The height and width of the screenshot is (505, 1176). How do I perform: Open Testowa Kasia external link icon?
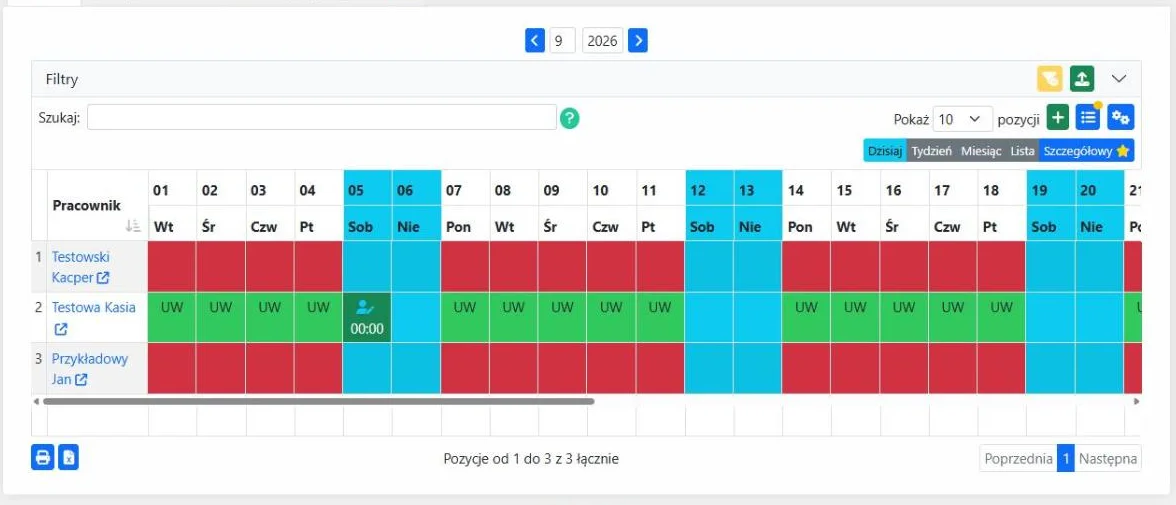pyautogui.click(x=61, y=329)
